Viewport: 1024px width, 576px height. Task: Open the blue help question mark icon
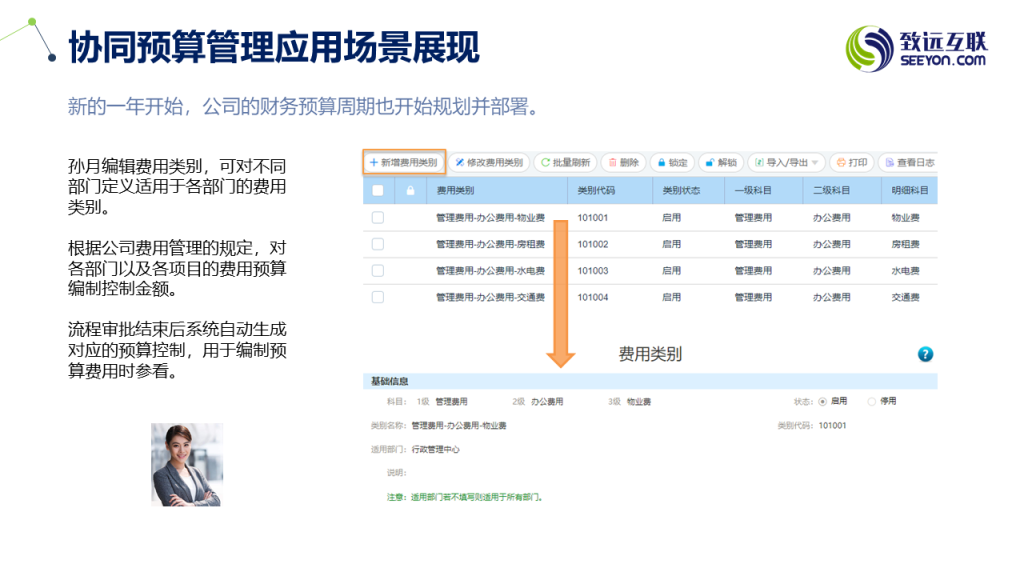[925, 354]
